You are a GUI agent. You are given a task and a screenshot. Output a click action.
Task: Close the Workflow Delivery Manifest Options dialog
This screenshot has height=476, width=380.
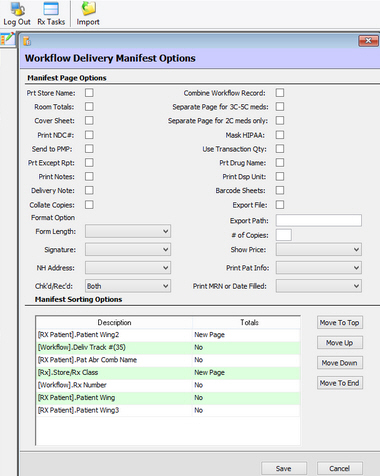pyautogui.click(x=368, y=41)
